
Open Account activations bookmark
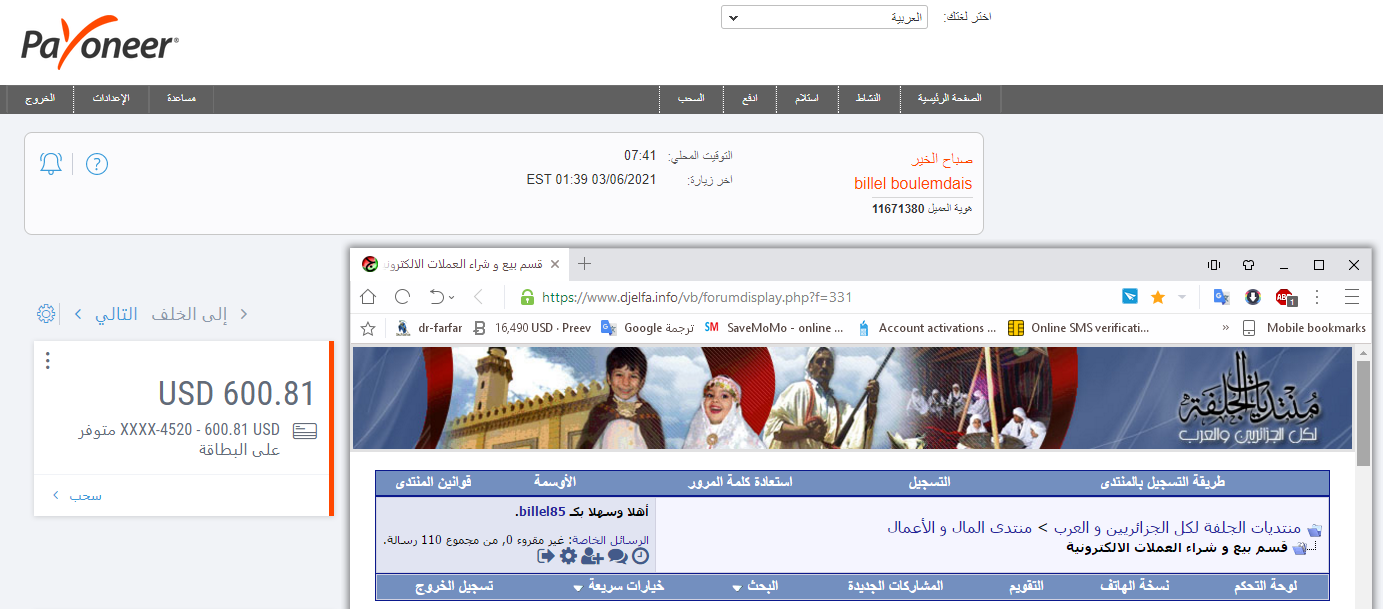pyautogui.click(x=927, y=328)
